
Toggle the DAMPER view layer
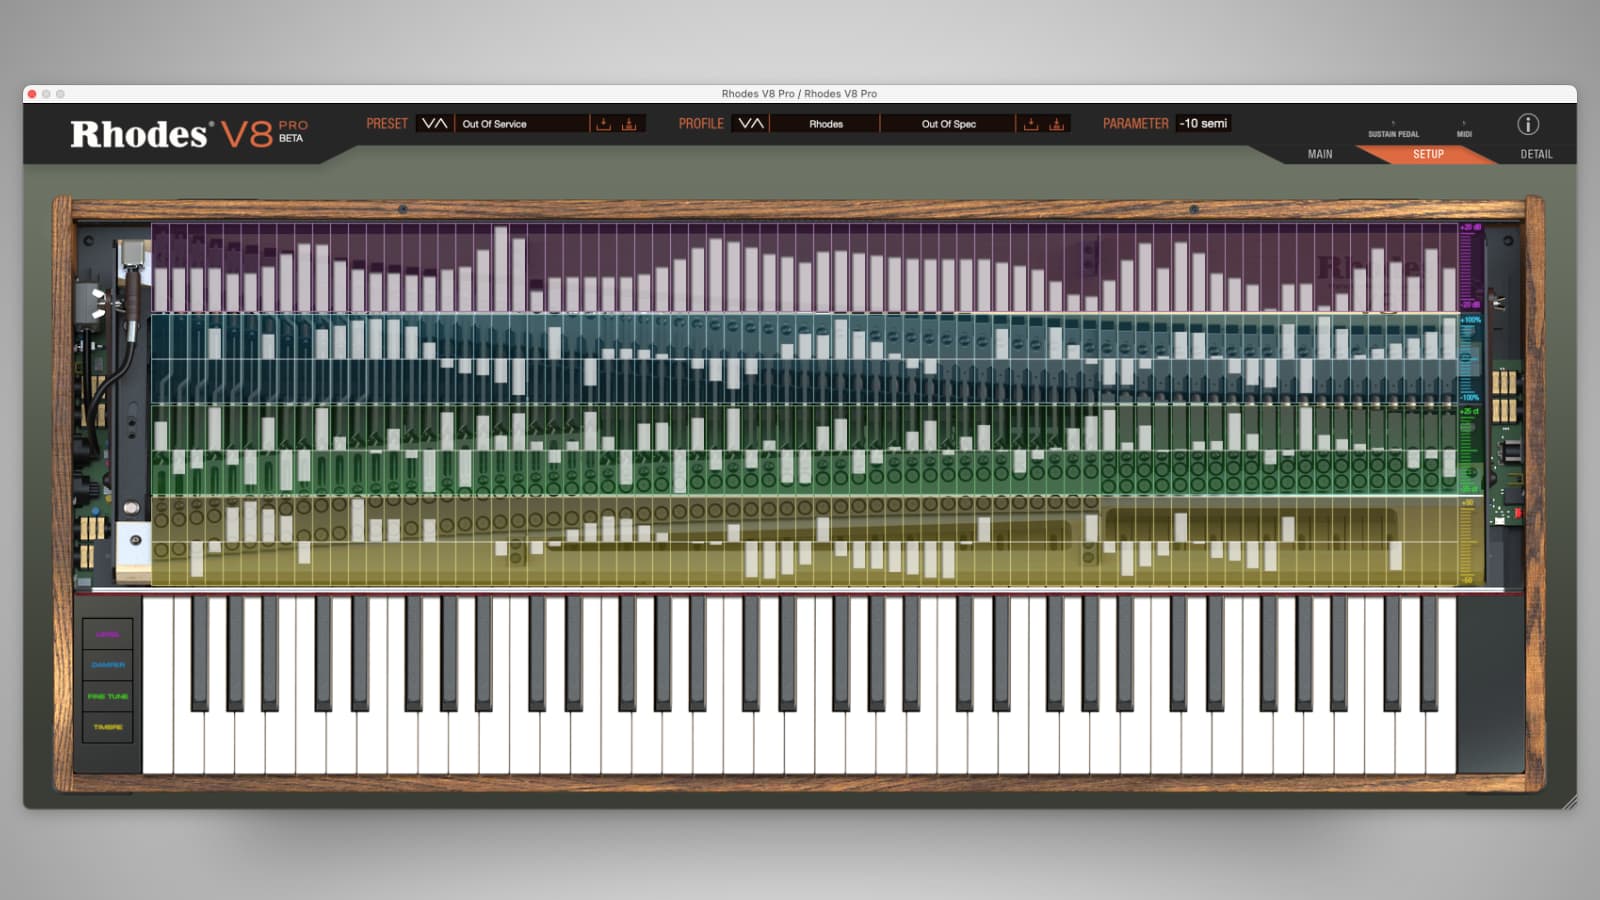click(x=108, y=664)
